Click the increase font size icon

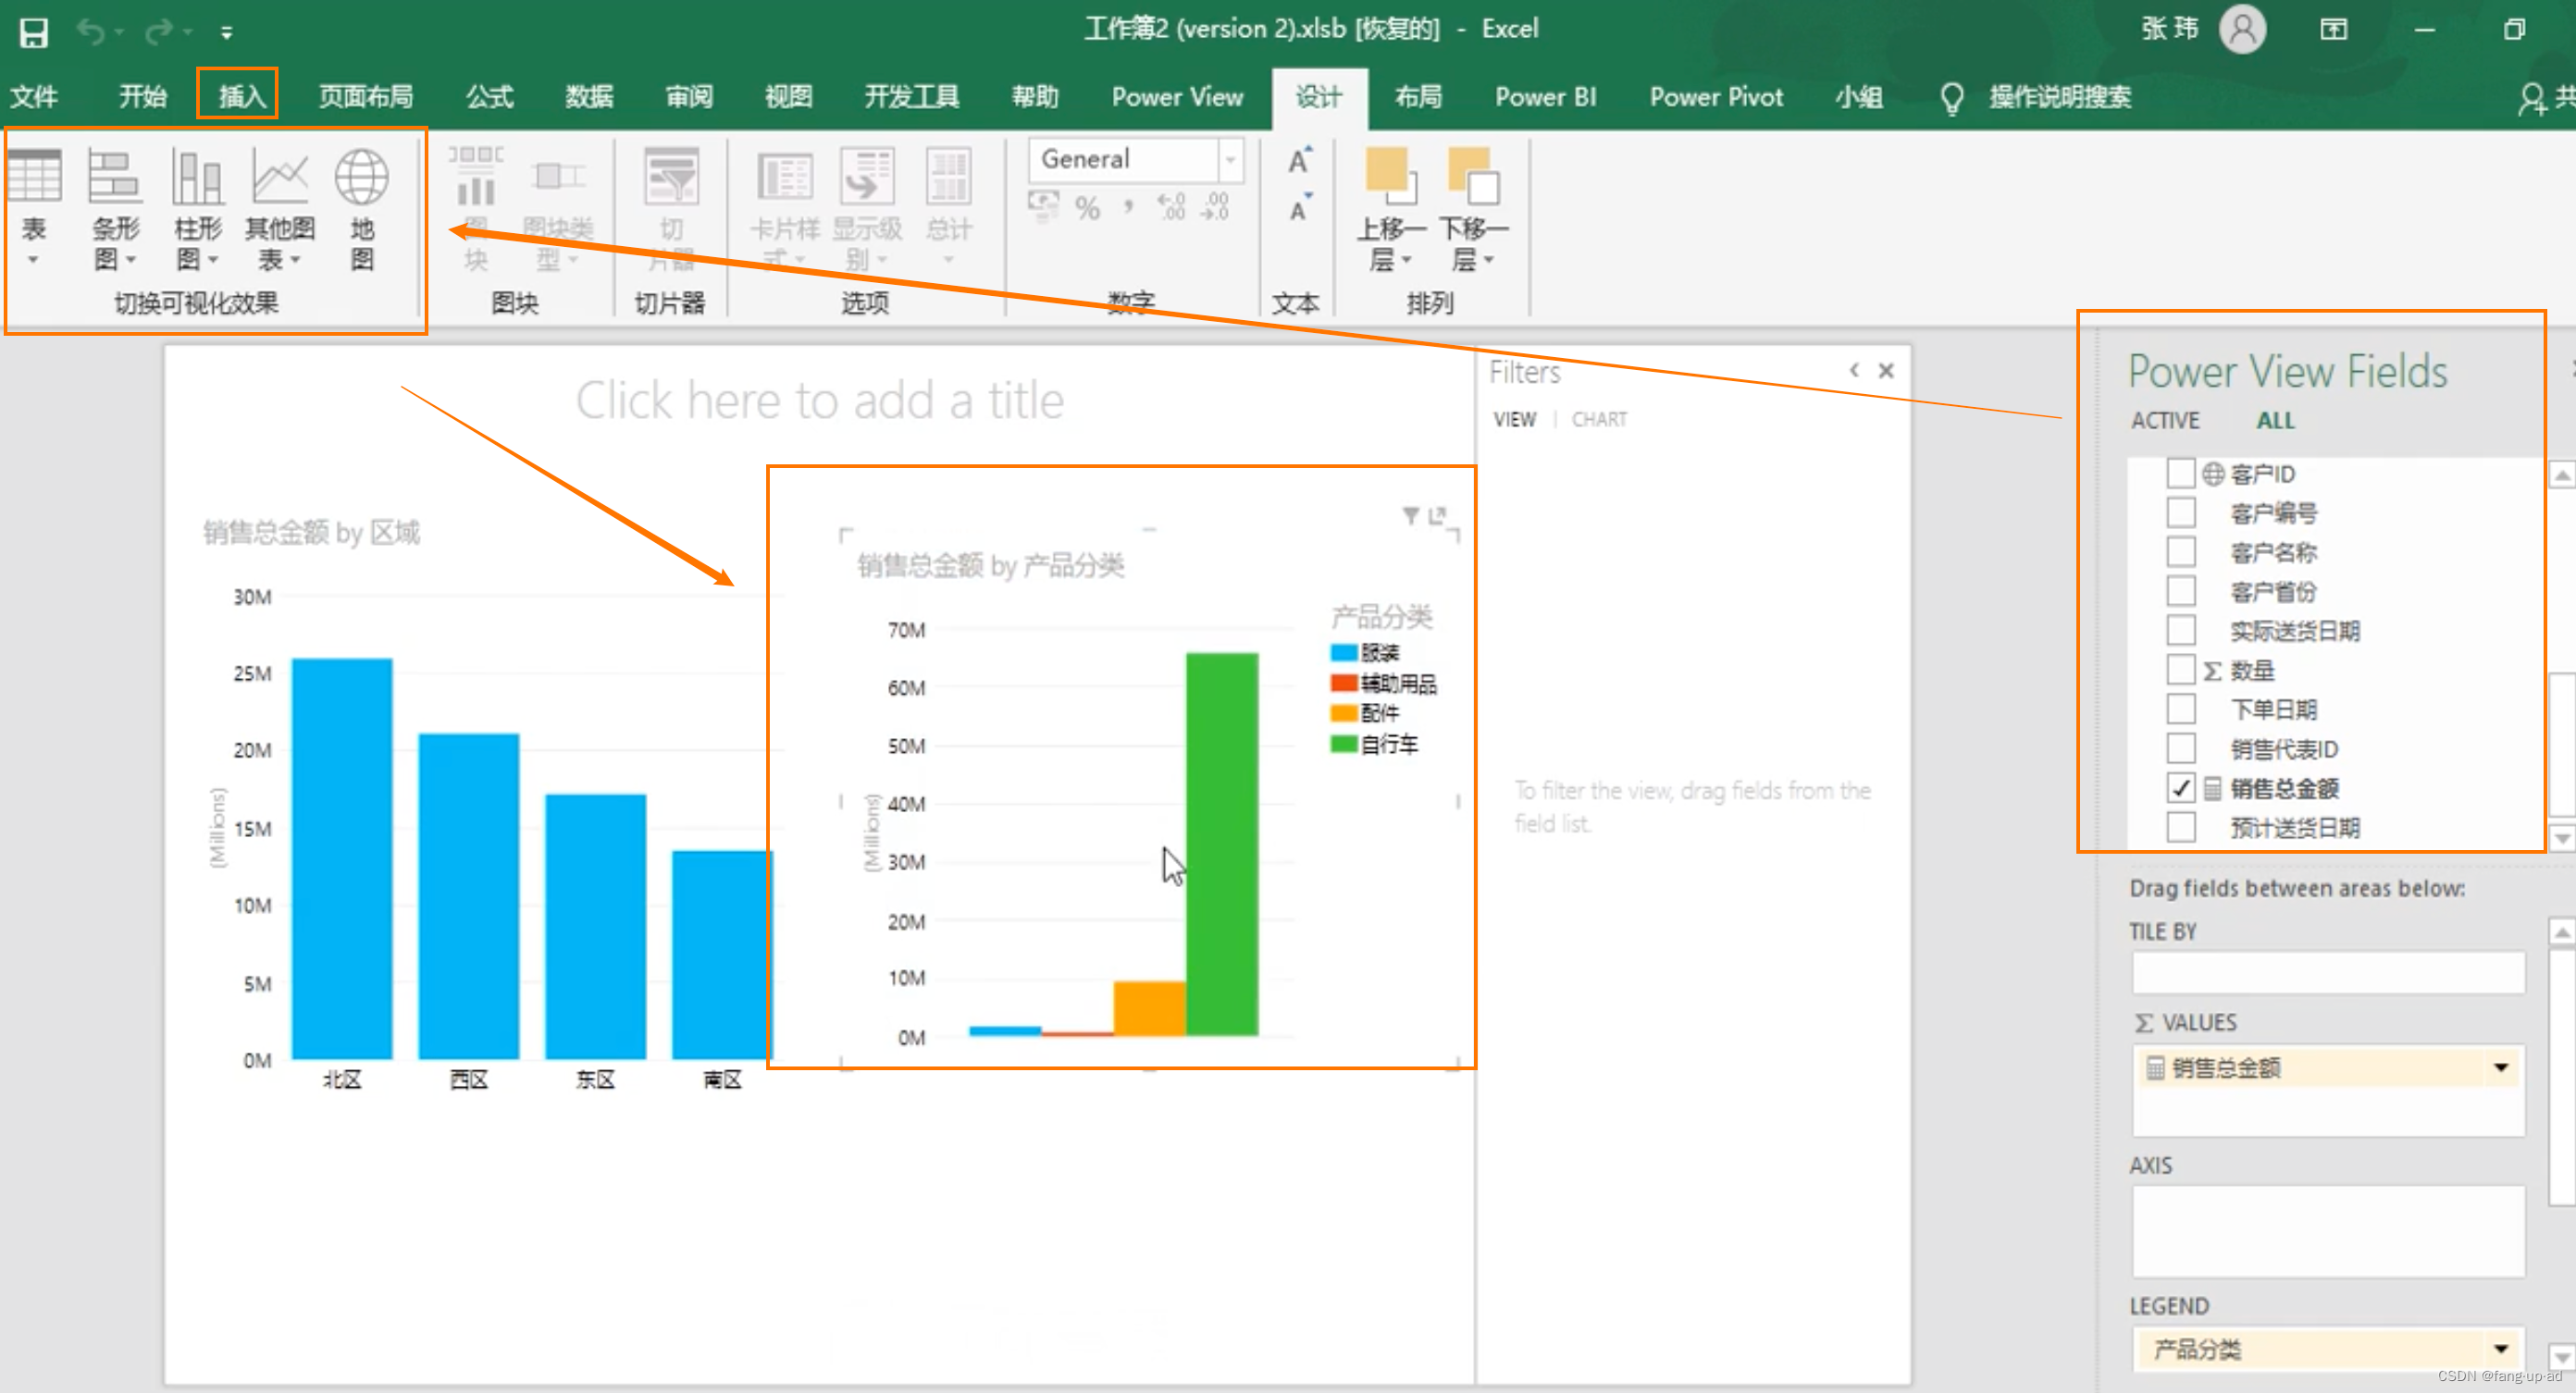coord(1297,160)
